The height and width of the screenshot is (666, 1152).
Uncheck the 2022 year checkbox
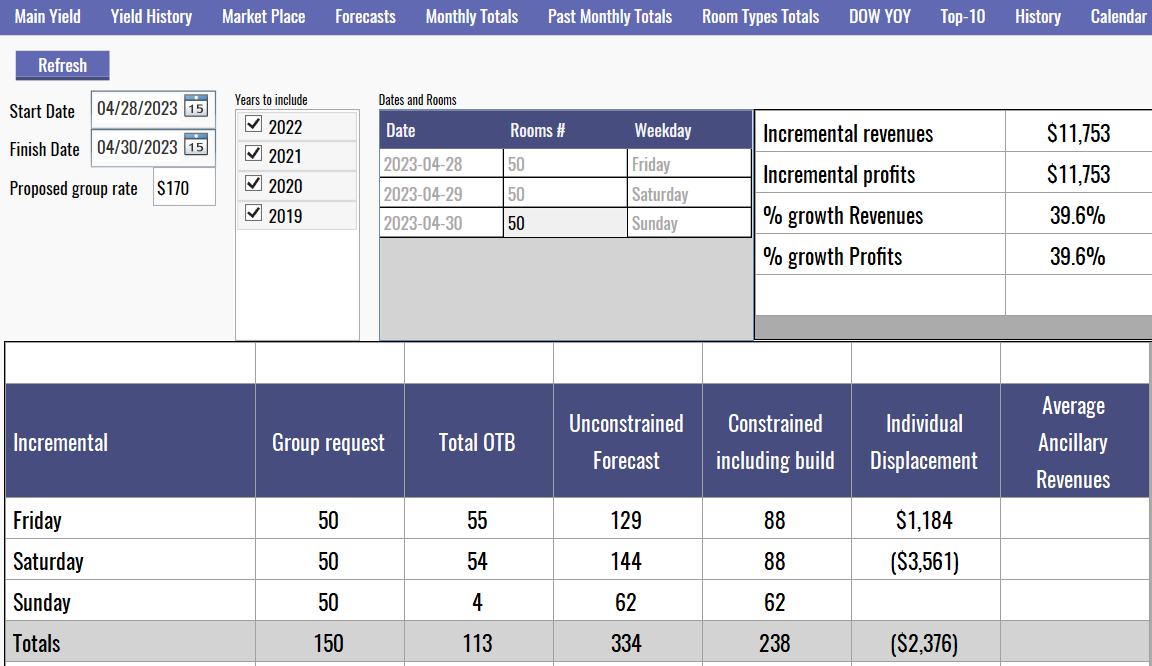[x=251, y=125]
